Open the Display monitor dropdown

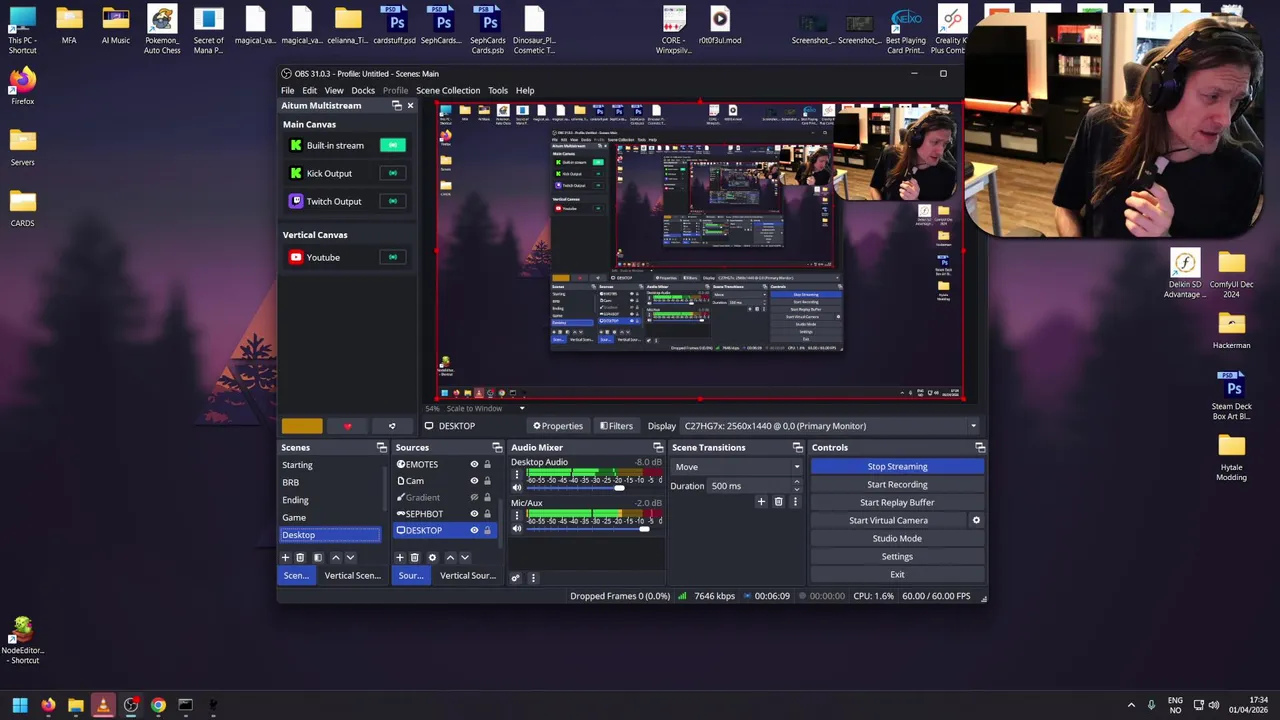pos(830,426)
